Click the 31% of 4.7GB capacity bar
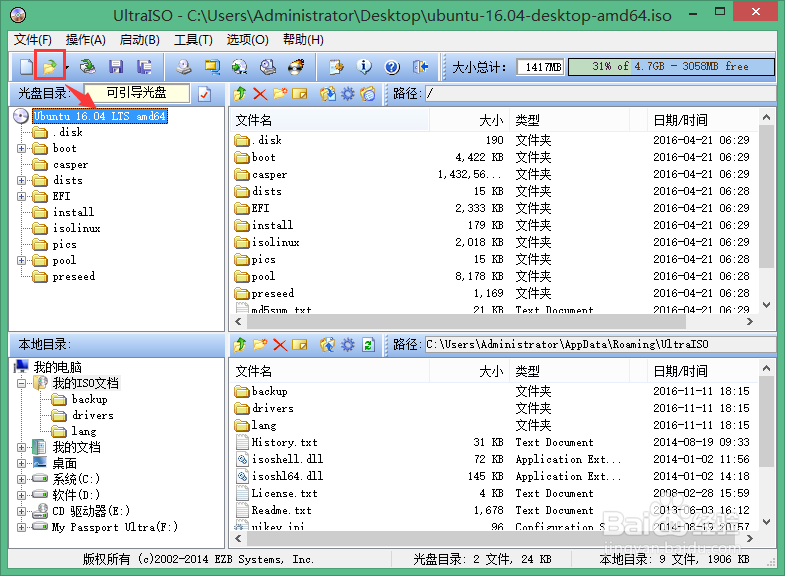 (x=671, y=67)
